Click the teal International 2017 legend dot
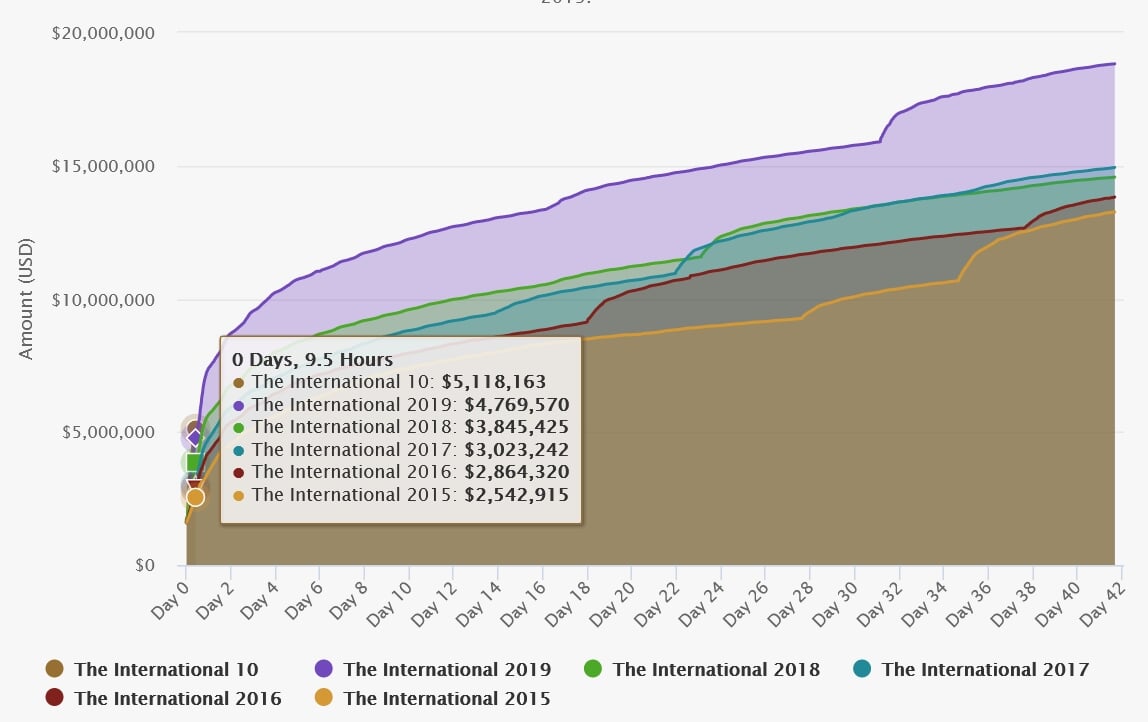The width and height of the screenshot is (1148, 722). [862, 669]
